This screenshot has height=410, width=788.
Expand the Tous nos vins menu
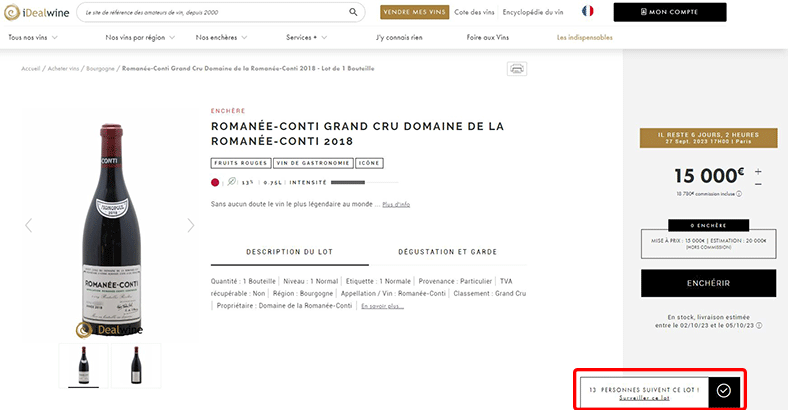click(x=33, y=37)
